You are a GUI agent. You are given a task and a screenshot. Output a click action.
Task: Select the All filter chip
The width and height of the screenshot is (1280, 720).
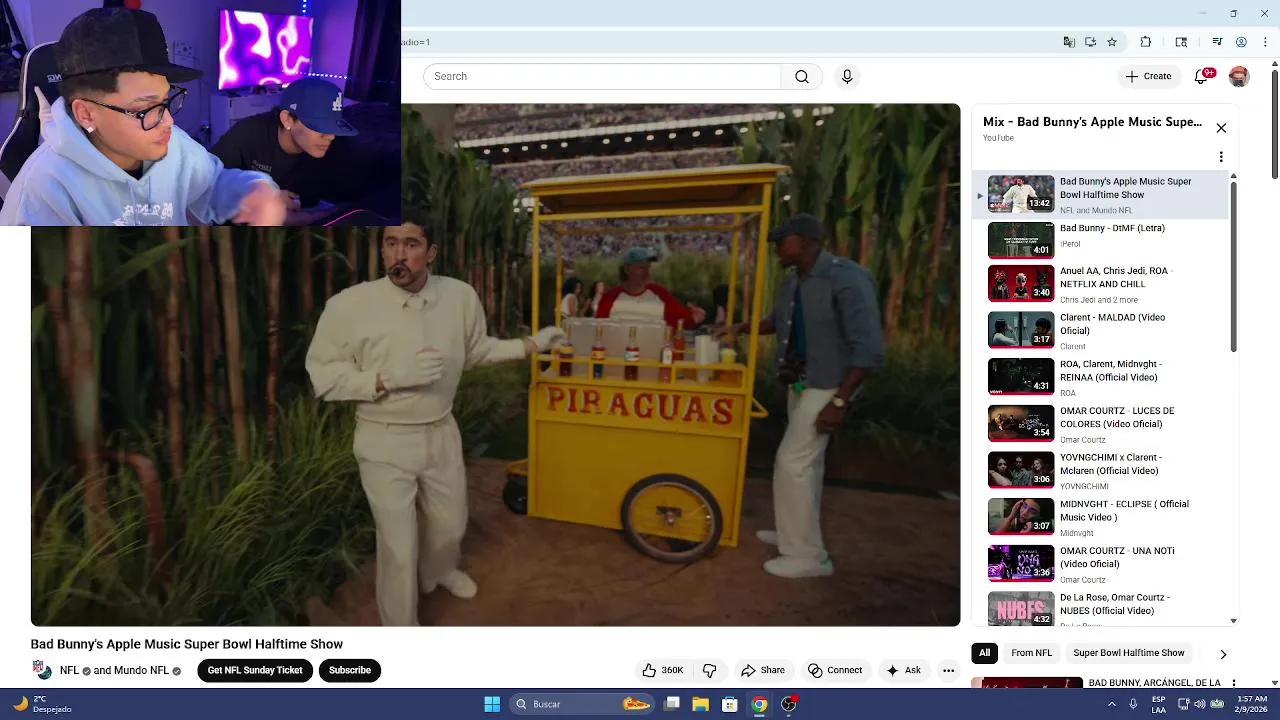pos(985,653)
